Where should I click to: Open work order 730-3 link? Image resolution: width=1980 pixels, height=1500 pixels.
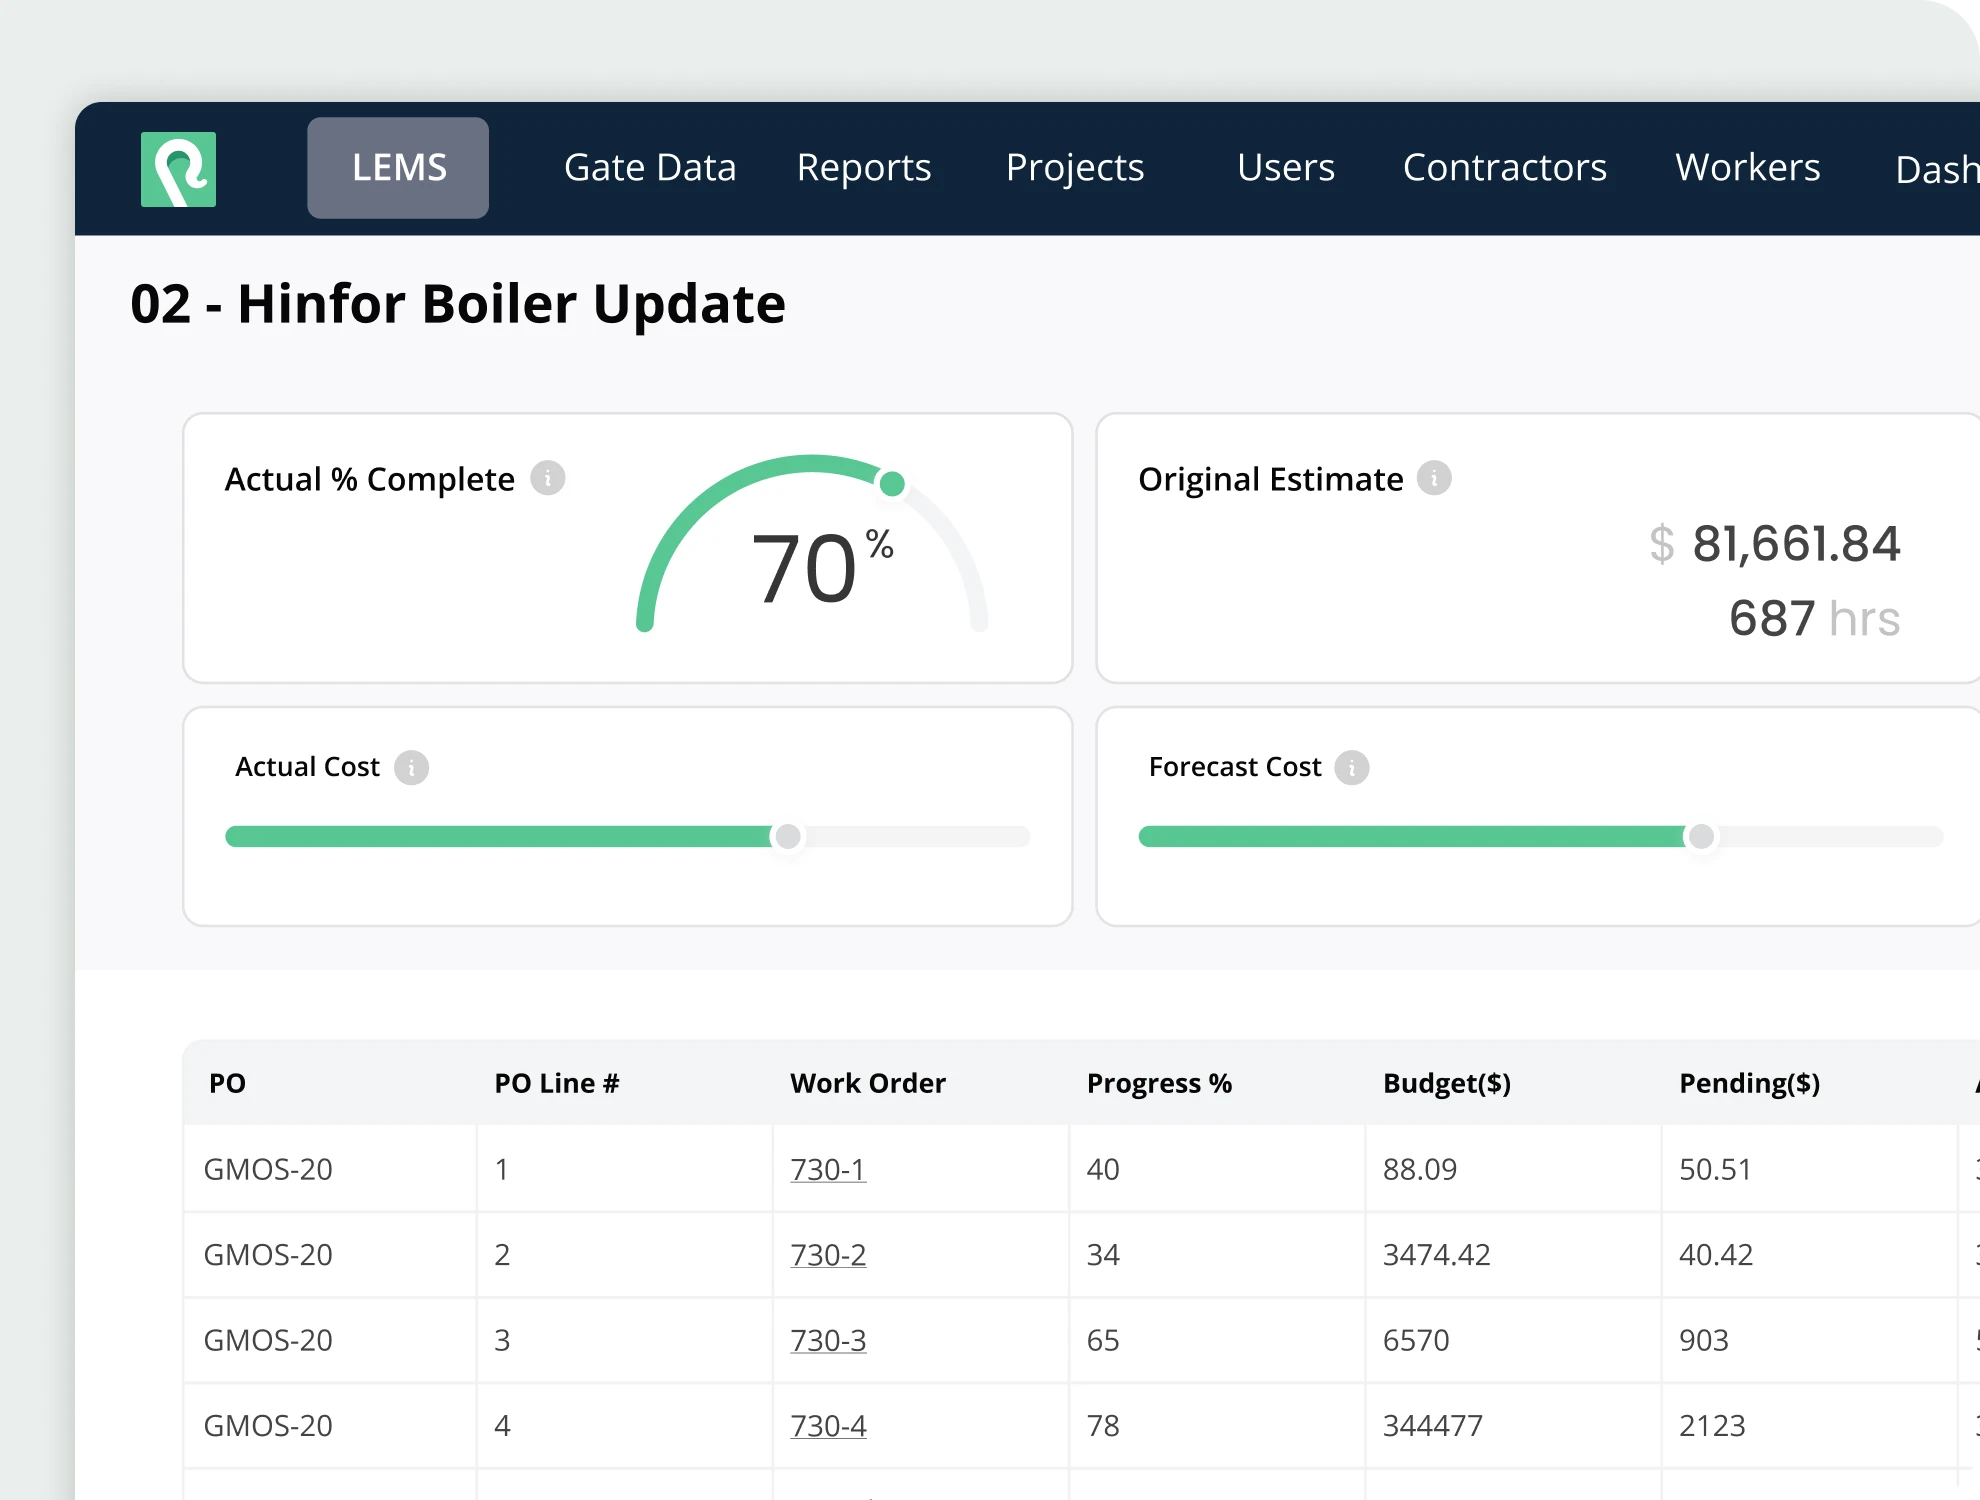[x=828, y=1340]
